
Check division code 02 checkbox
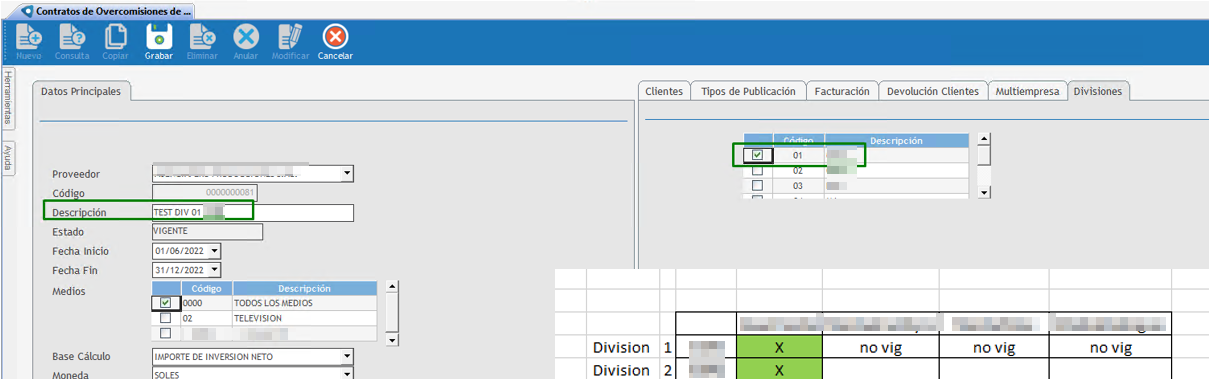tap(757, 170)
